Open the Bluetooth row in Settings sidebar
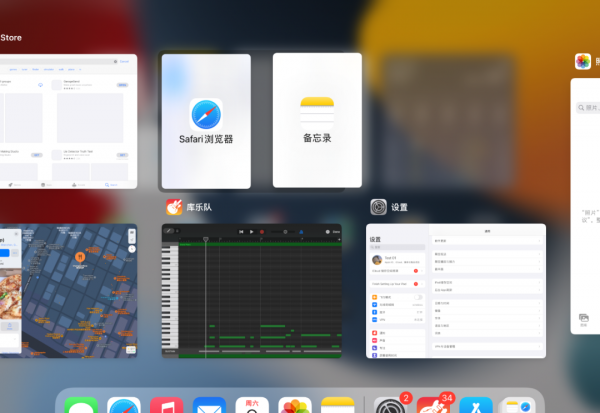The width and height of the screenshot is (600, 413). (397, 312)
